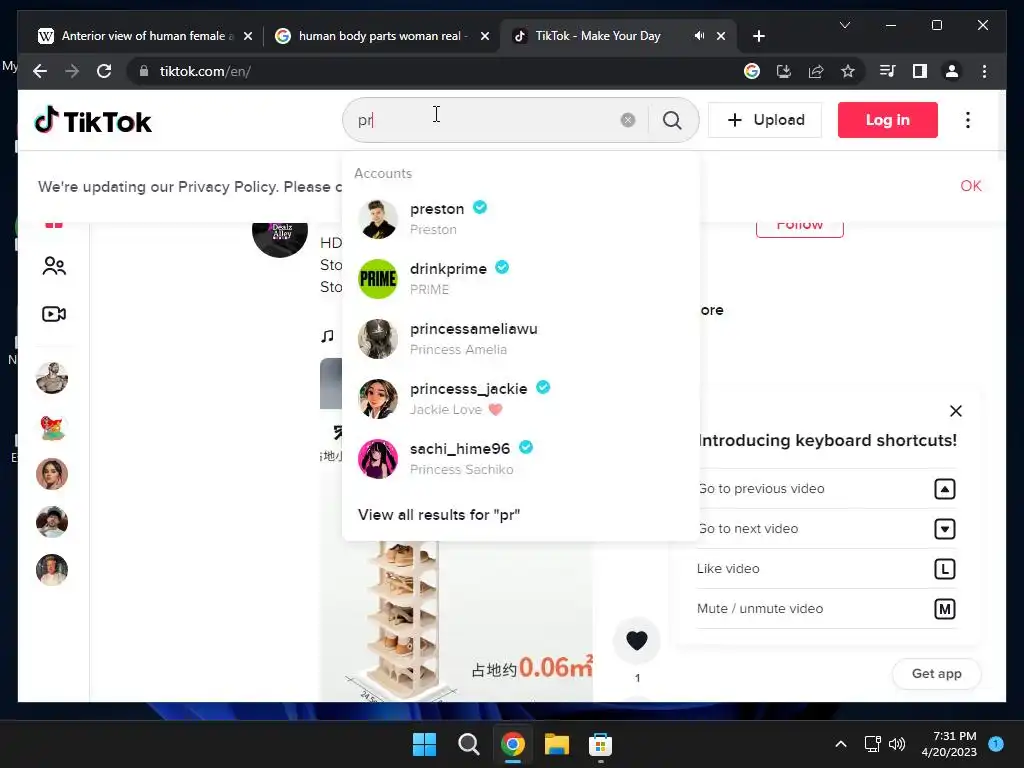Open the colorful cartoon suggested-account avatar
The image size is (1024, 768).
[x=52, y=426]
